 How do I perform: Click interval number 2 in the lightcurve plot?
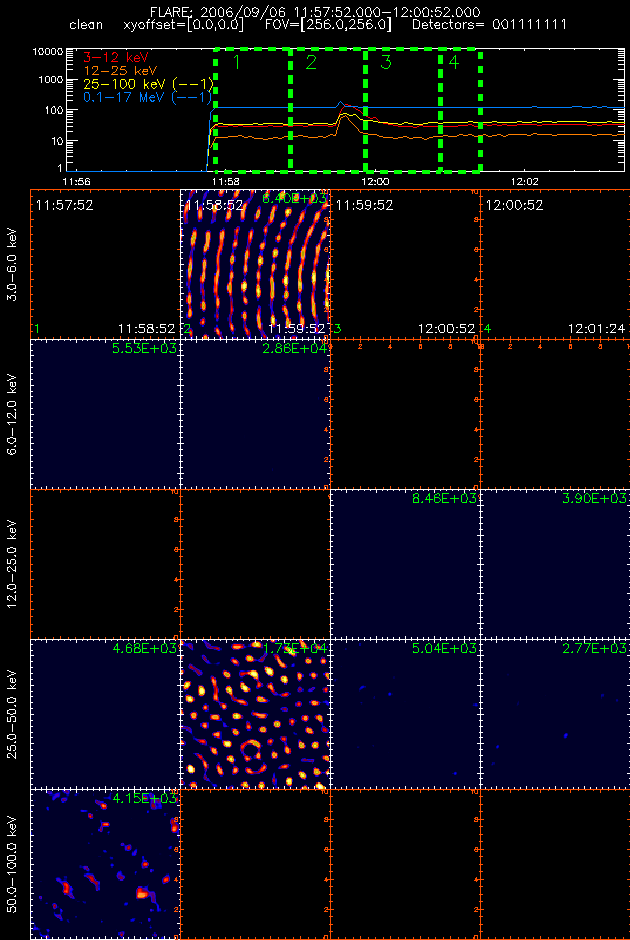pos(311,62)
